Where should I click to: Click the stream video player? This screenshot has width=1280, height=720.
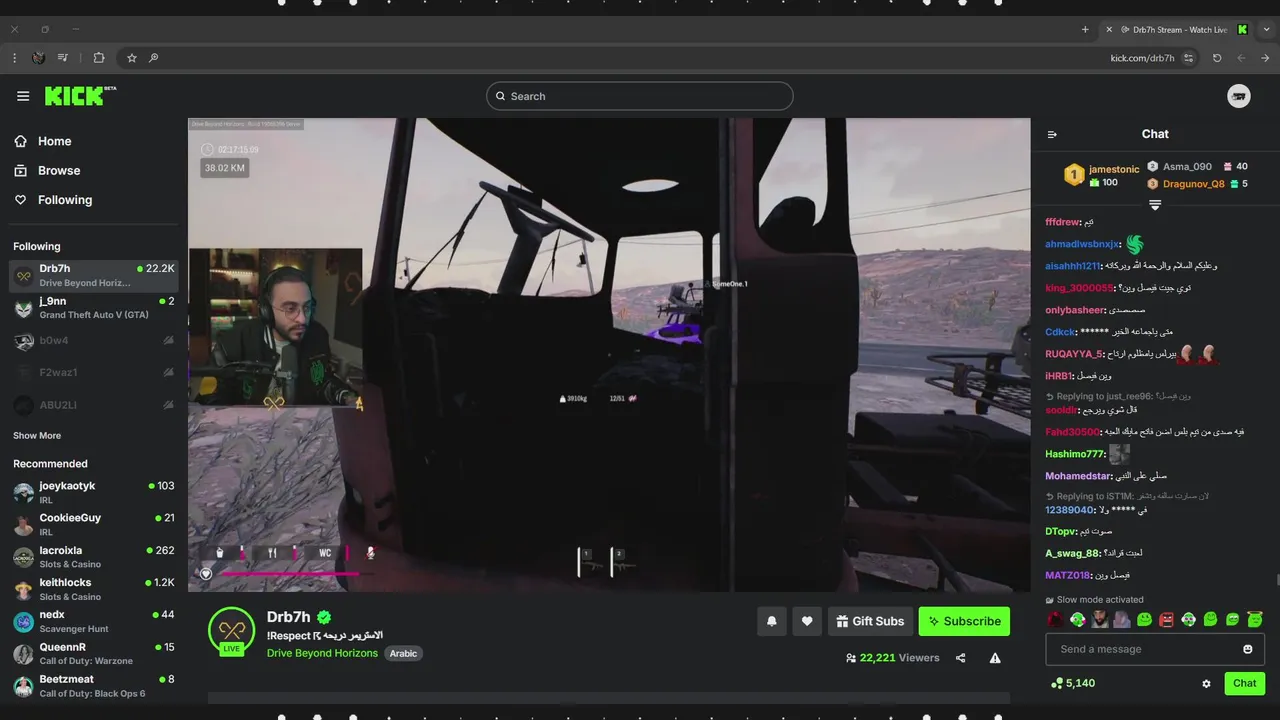pos(609,355)
